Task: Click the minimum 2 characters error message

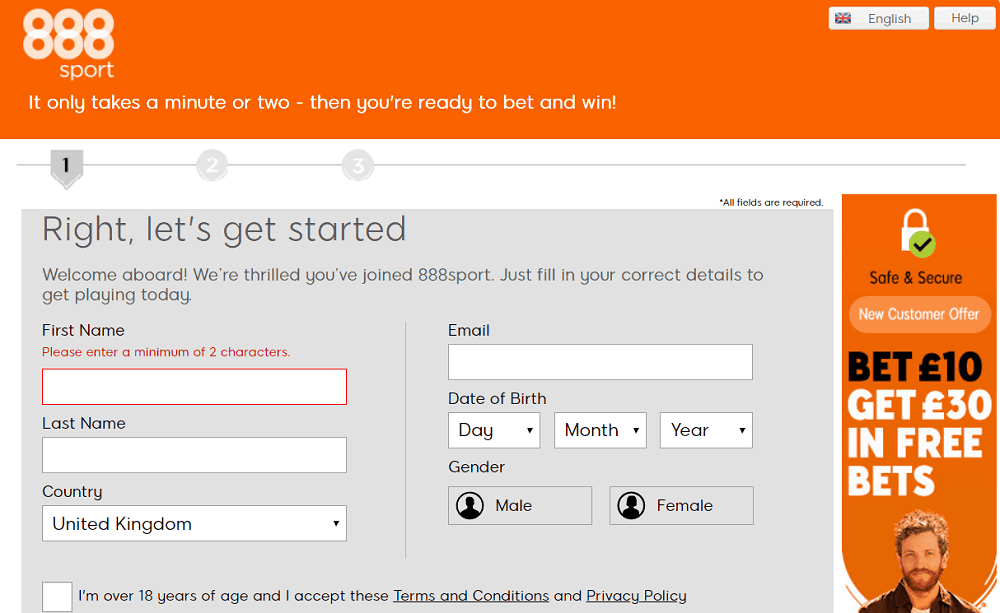Action: click(166, 352)
